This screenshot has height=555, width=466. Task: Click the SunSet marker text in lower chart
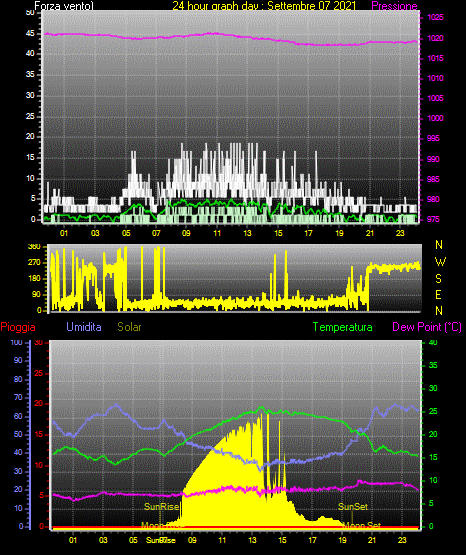[x=353, y=507]
